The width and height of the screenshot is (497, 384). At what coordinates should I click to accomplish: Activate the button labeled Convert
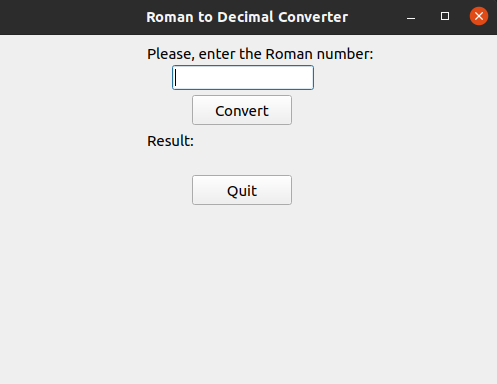pyautogui.click(x=242, y=110)
